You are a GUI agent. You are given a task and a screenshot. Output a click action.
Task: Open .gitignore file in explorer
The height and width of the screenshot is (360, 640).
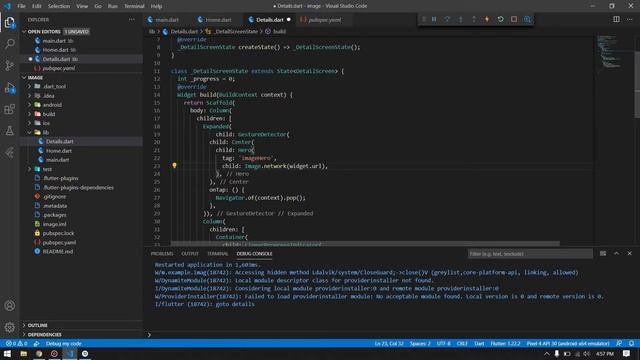click(54, 197)
